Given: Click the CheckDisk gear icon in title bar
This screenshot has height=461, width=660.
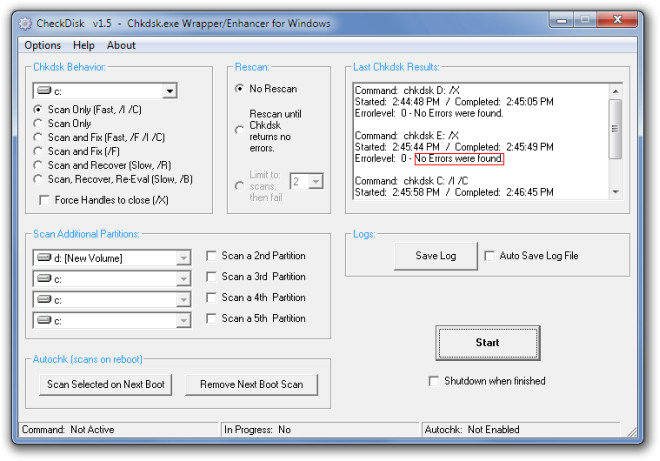Looking at the screenshot, I should pos(25,24).
